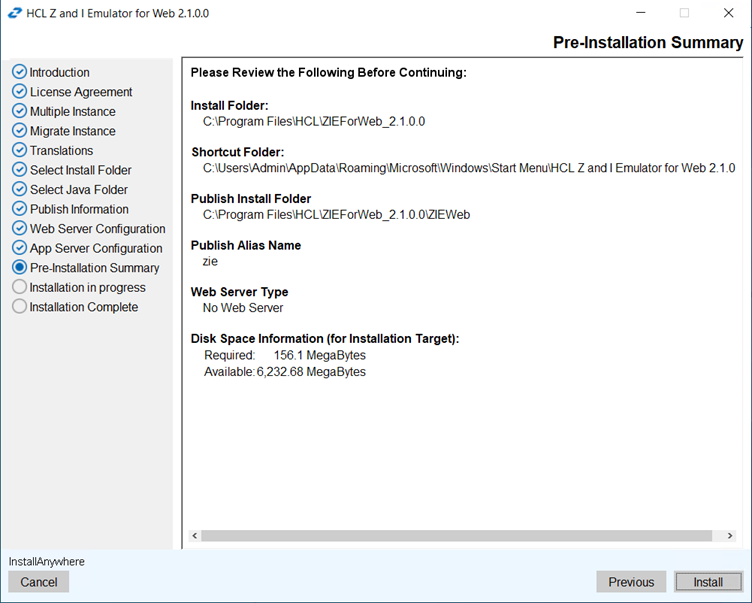The width and height of the screenshot is (752, 603).
Task: Click the 'Publish Information' step label
Action: (79, 209)
